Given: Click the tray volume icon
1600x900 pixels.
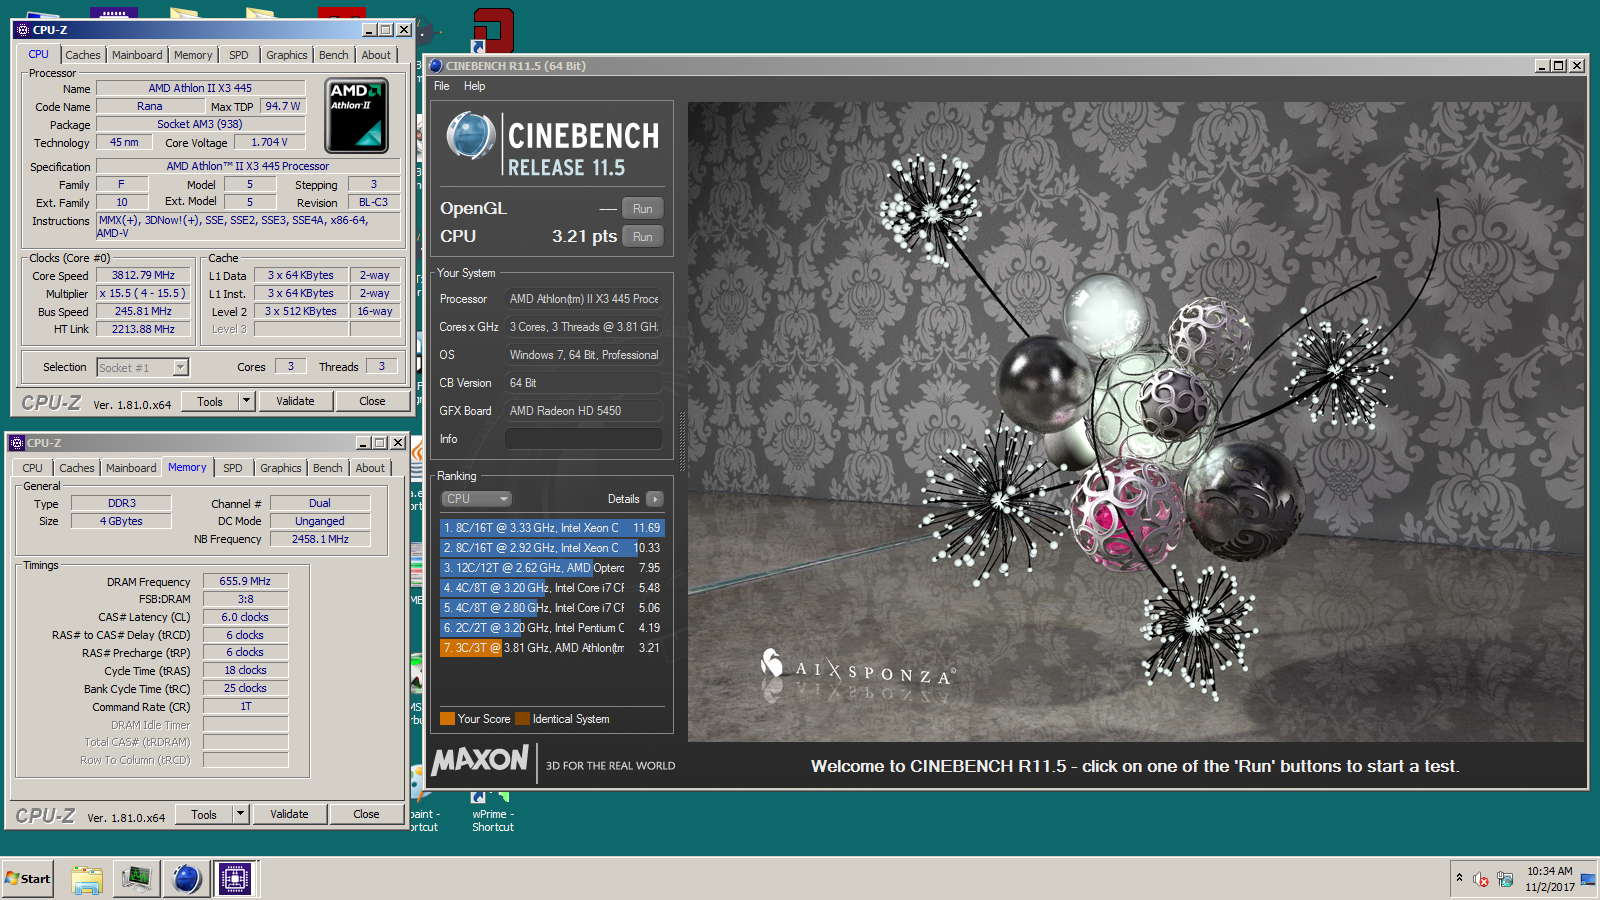Looking at the screenshot, I should point(1481,880).
